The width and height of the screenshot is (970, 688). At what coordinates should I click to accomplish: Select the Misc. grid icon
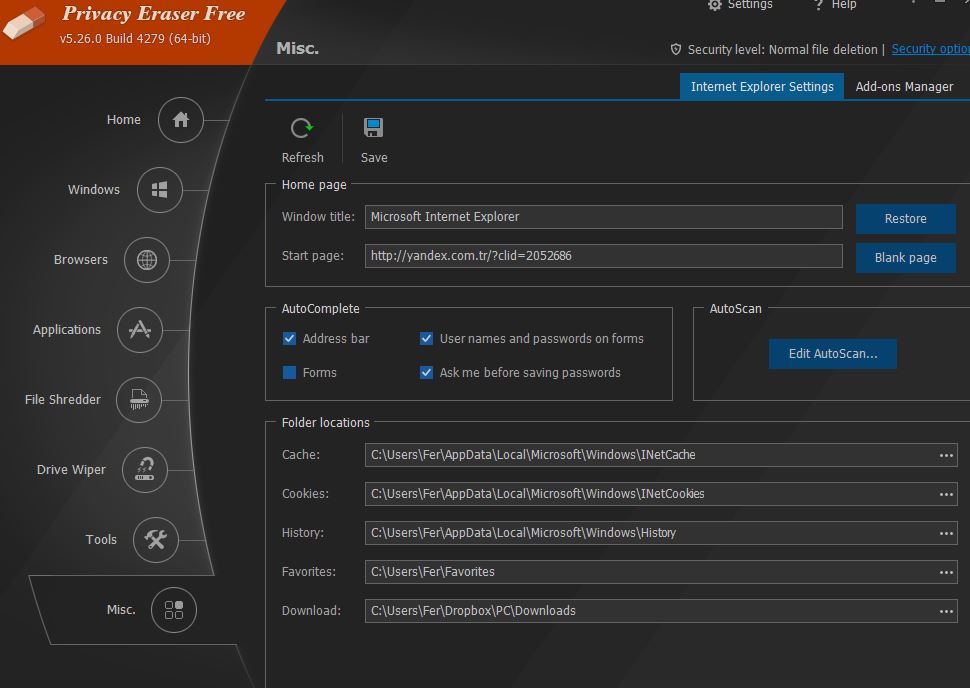coord(174,610)
